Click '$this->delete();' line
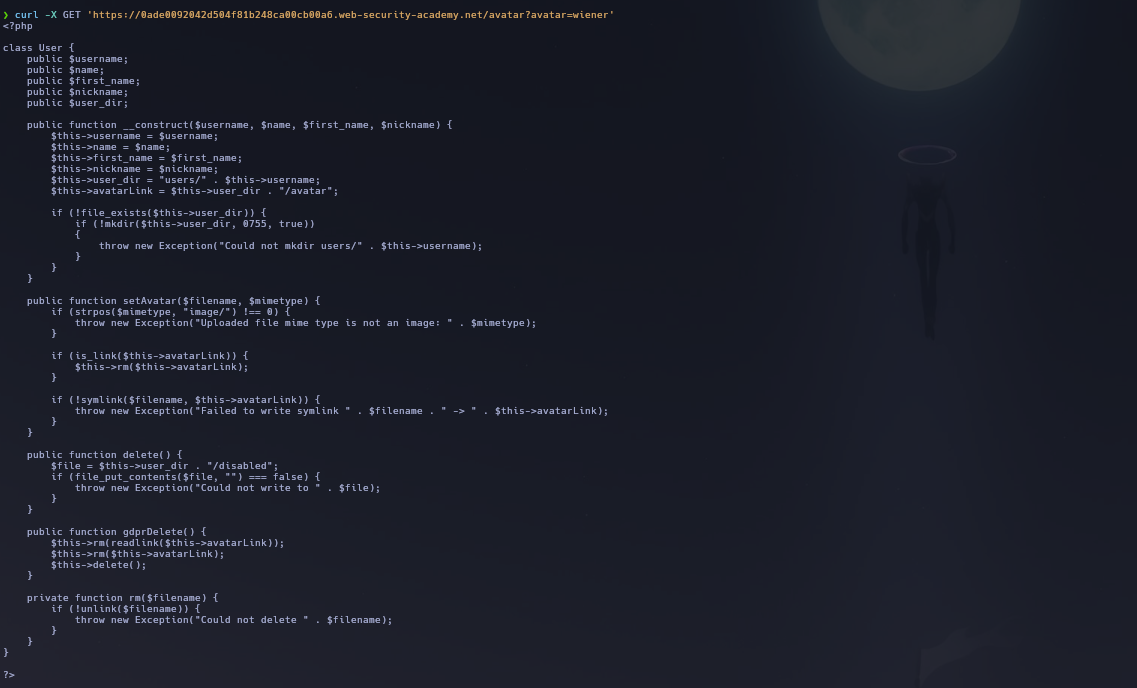 click(x=99, y=565)
